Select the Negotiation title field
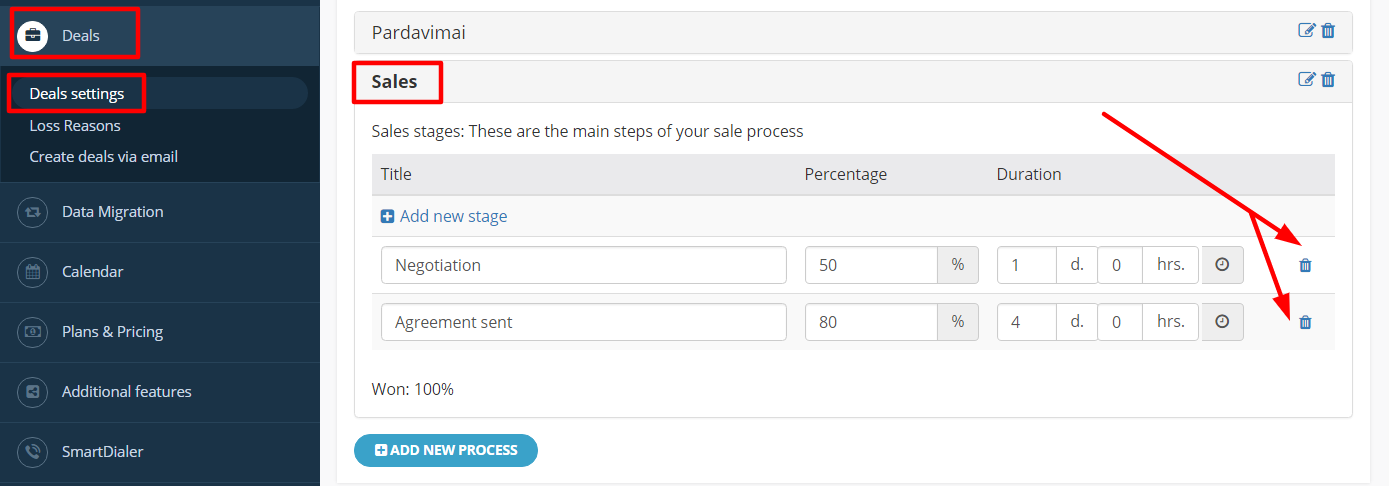 [x=584, y=265]
